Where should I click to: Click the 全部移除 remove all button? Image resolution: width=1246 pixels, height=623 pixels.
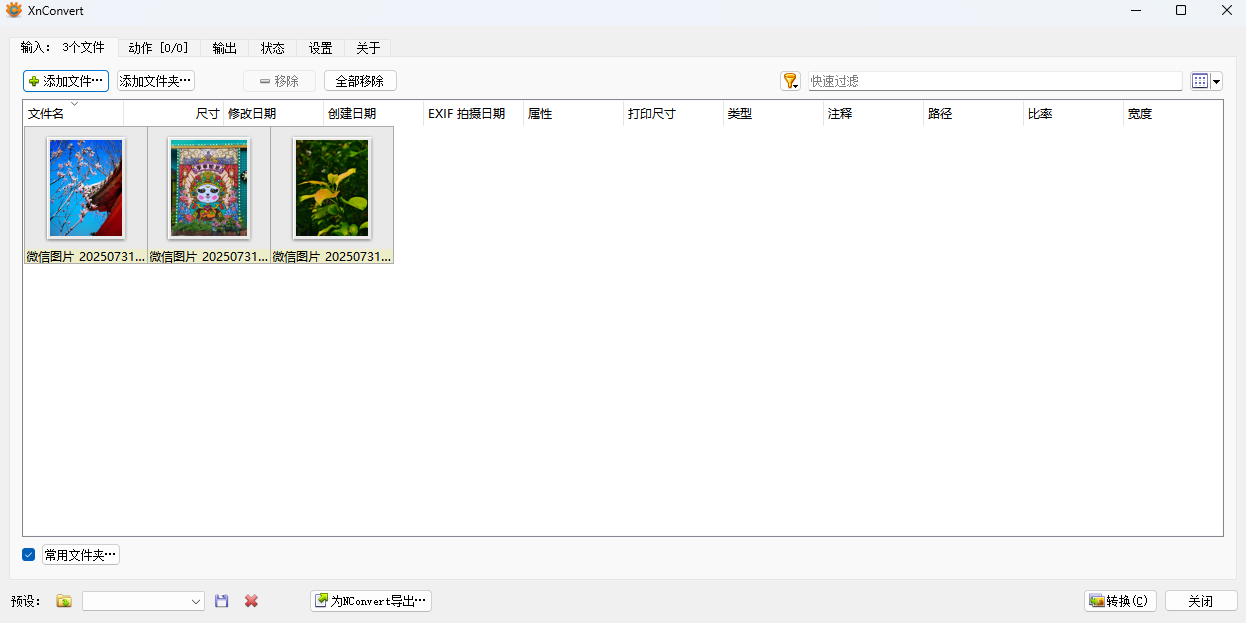(359, 80)
